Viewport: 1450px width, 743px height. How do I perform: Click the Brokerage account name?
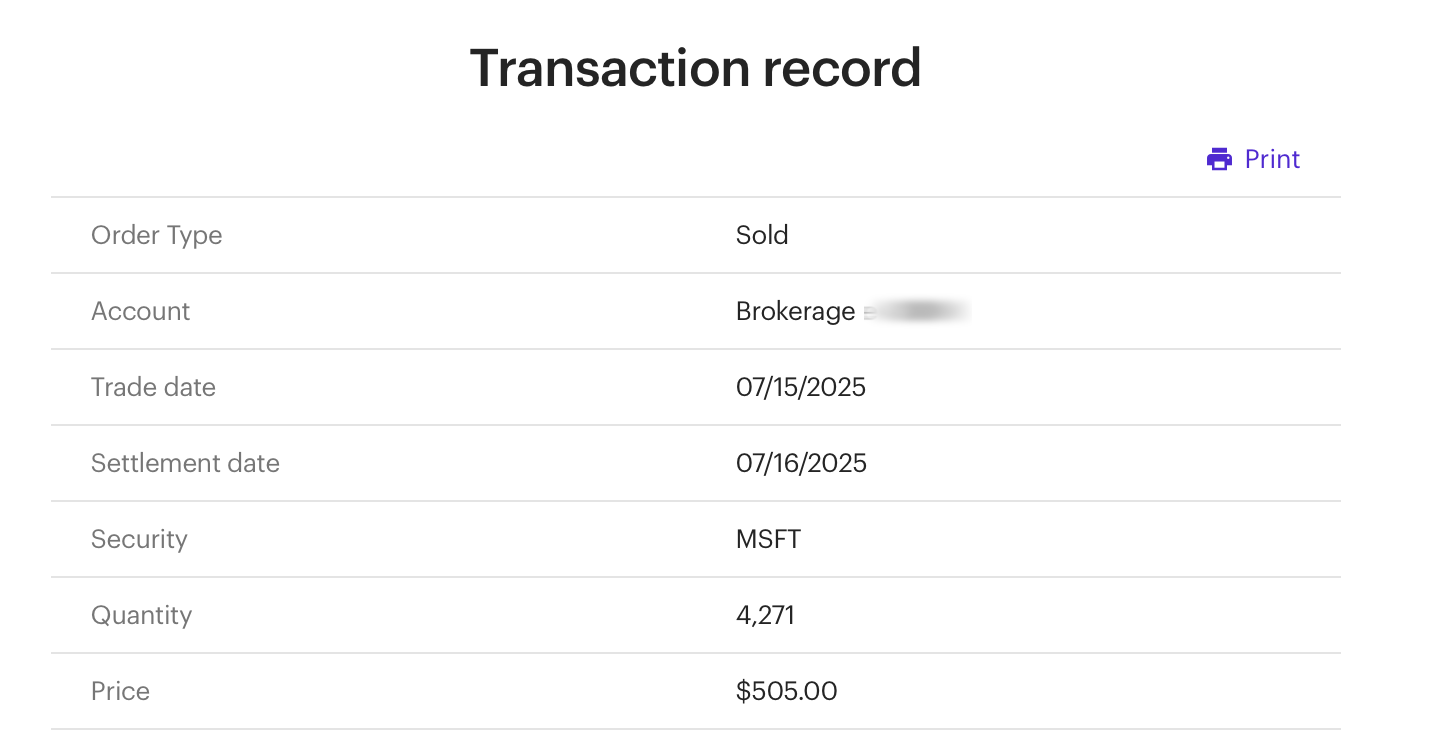[x=795, y=312]
